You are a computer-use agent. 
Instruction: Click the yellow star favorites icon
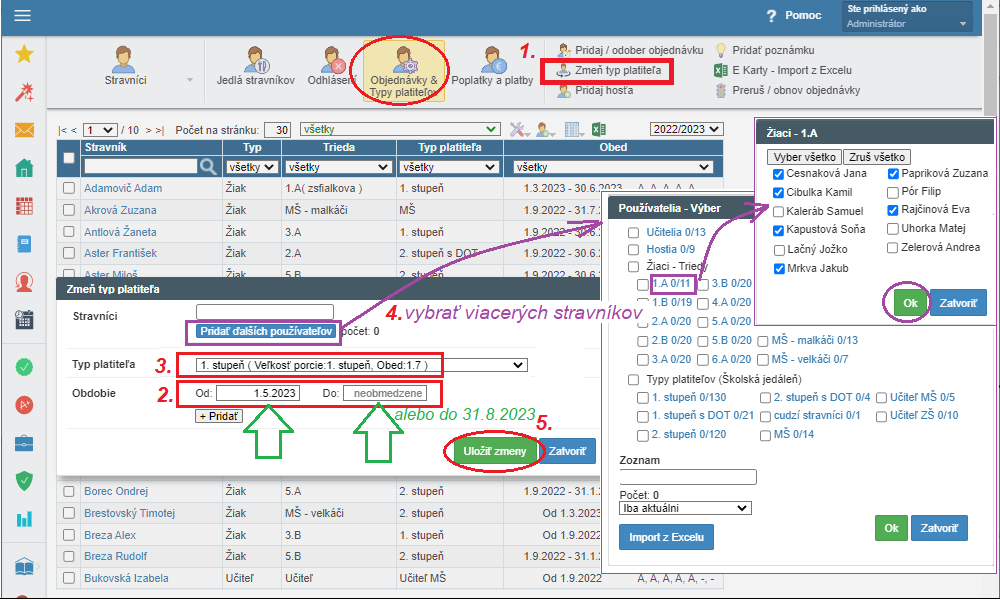pyautogui.click(x=24, y=54)
